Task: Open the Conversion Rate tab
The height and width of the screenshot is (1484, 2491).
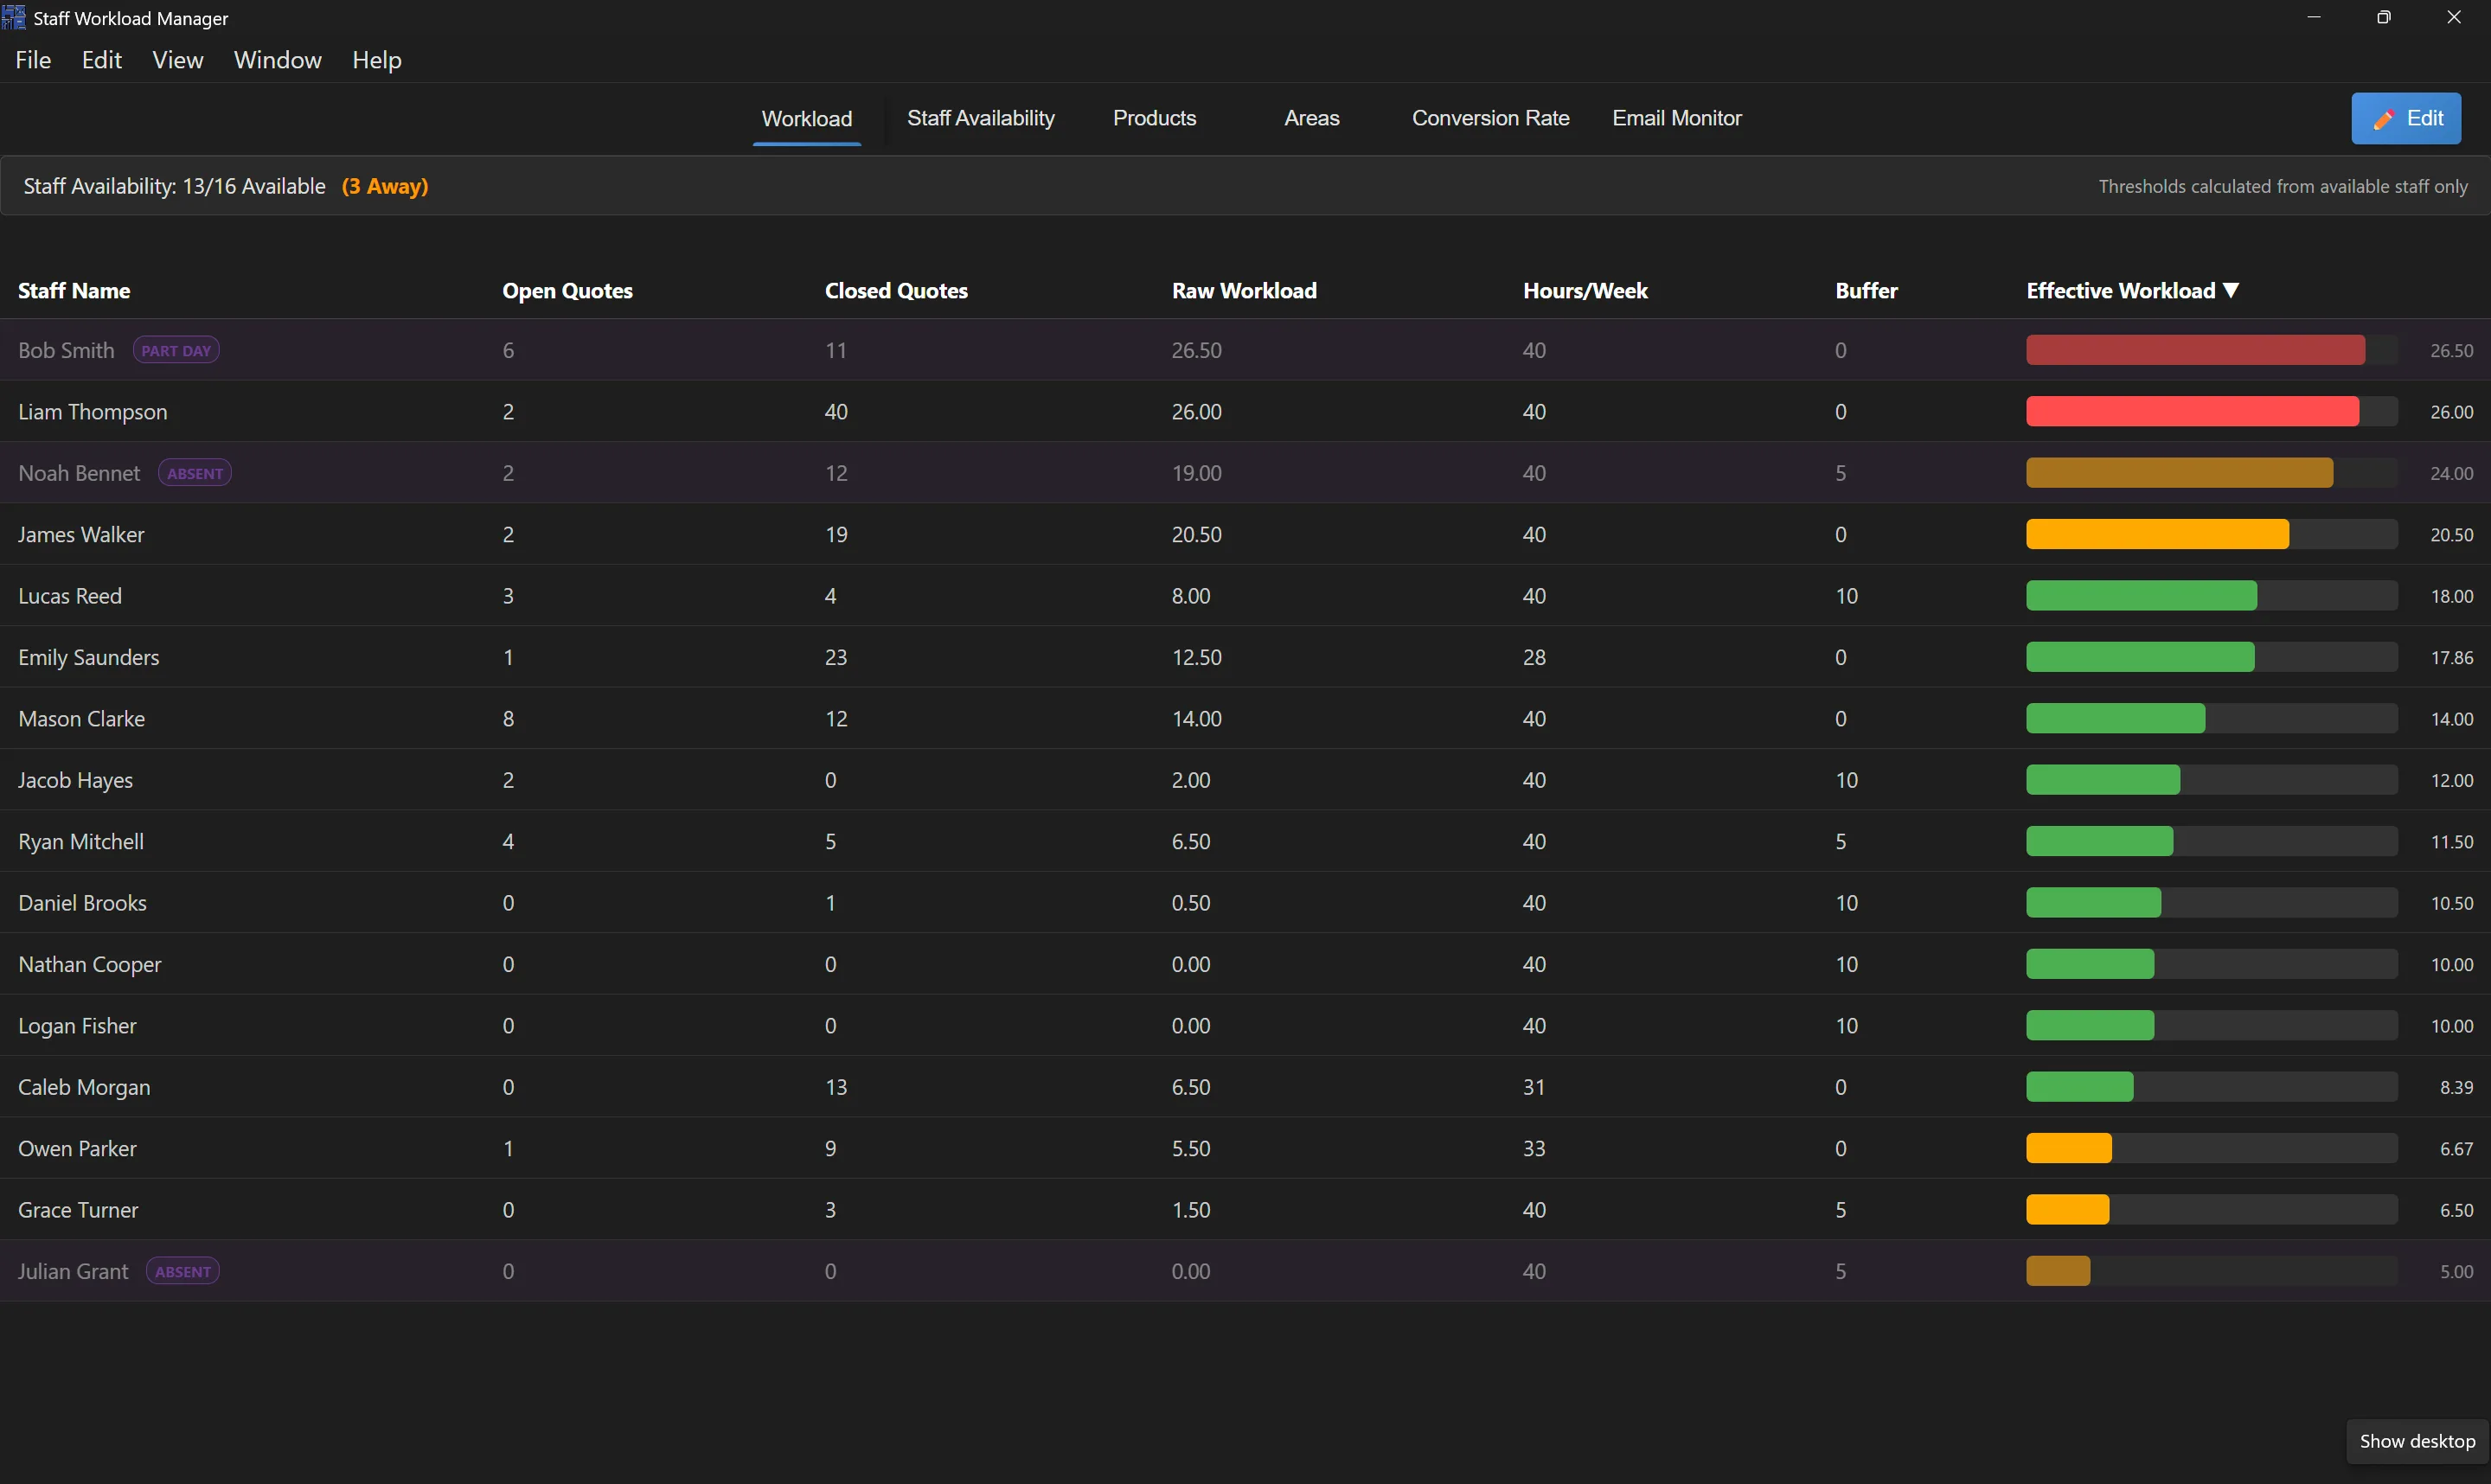Action: click(1491, 118)
